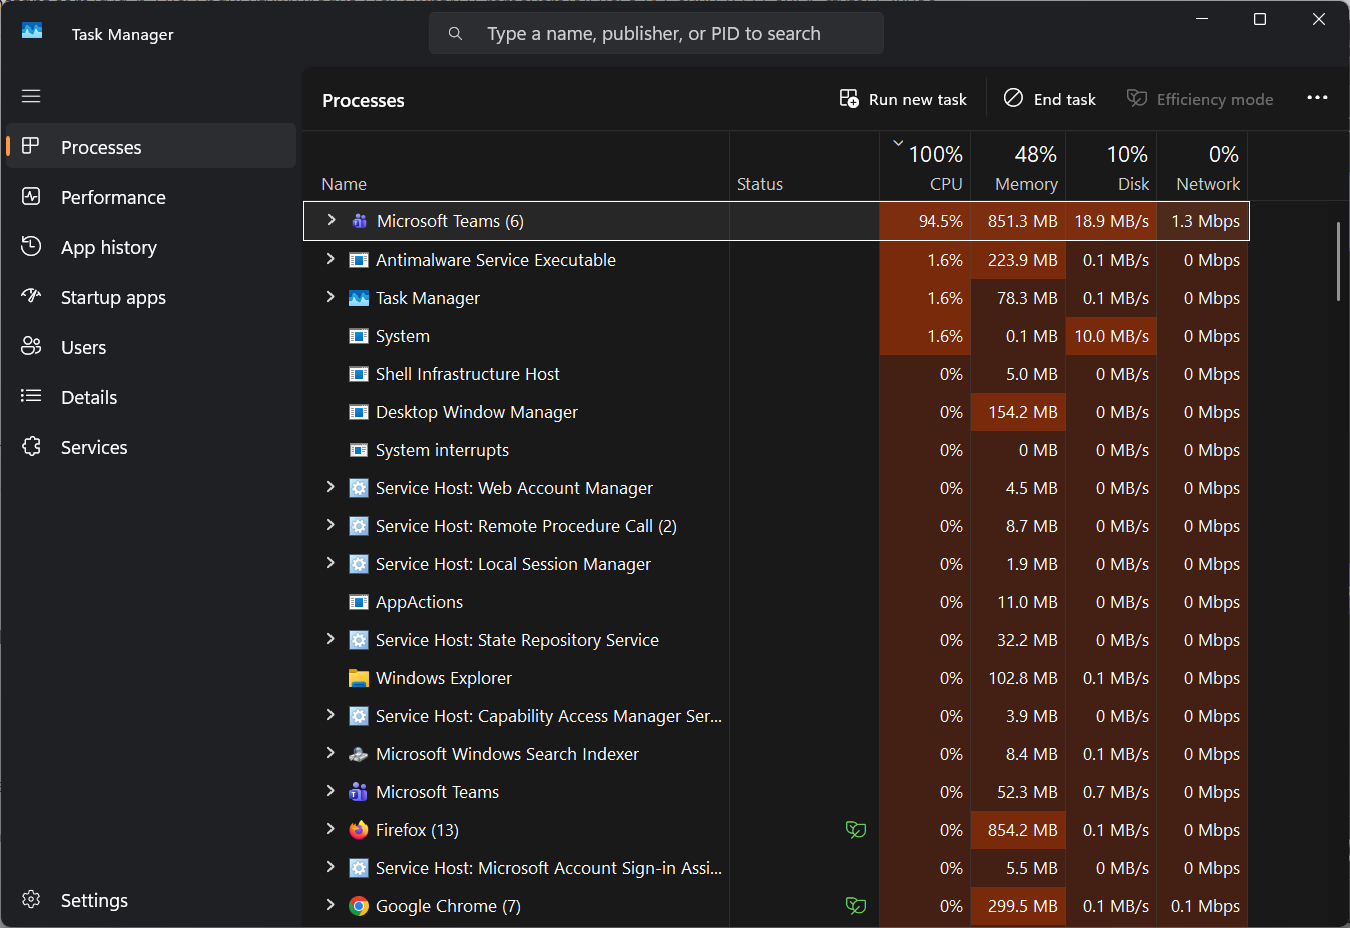This screenshot has height=928, width=1350.
Task: Click the Startup apps sidebar icon
Action: click(31, 297)
